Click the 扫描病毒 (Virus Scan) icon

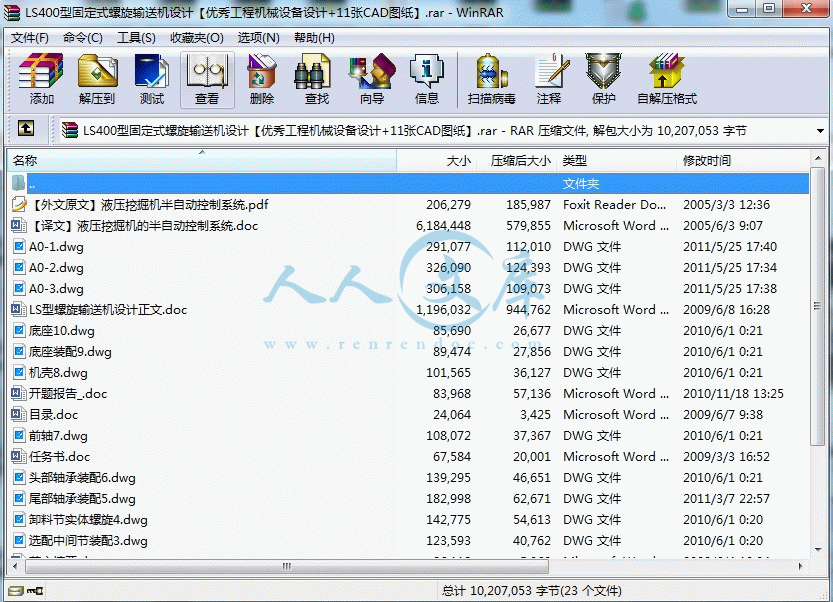pyautogui.click(x=491, y=79)
